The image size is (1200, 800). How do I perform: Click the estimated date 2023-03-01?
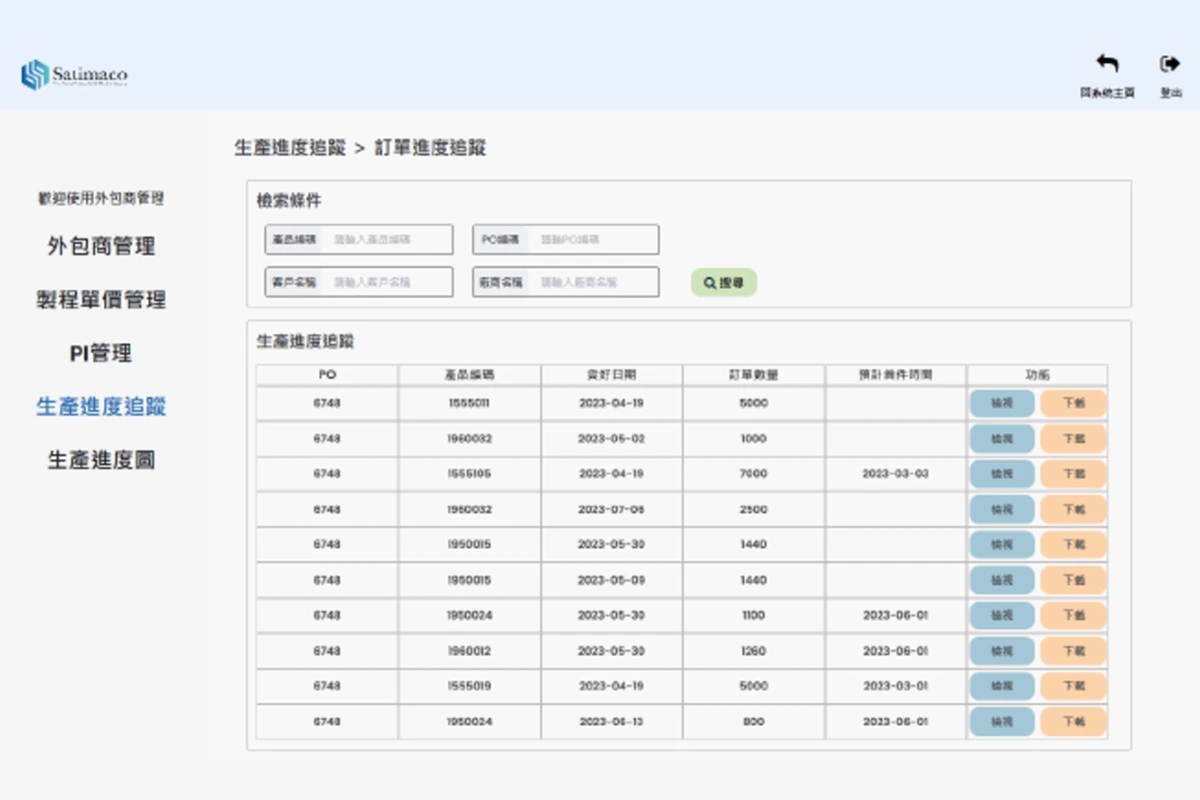895,687
